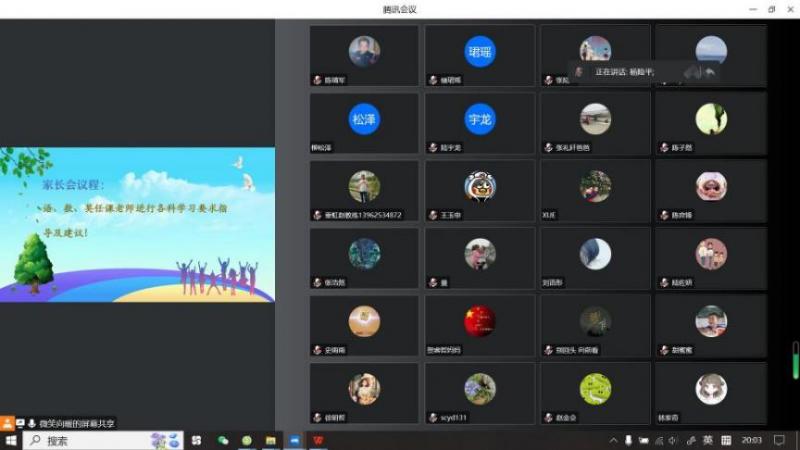
Task: Open Task View in the taskbar
Action: [x=196, y=440]
